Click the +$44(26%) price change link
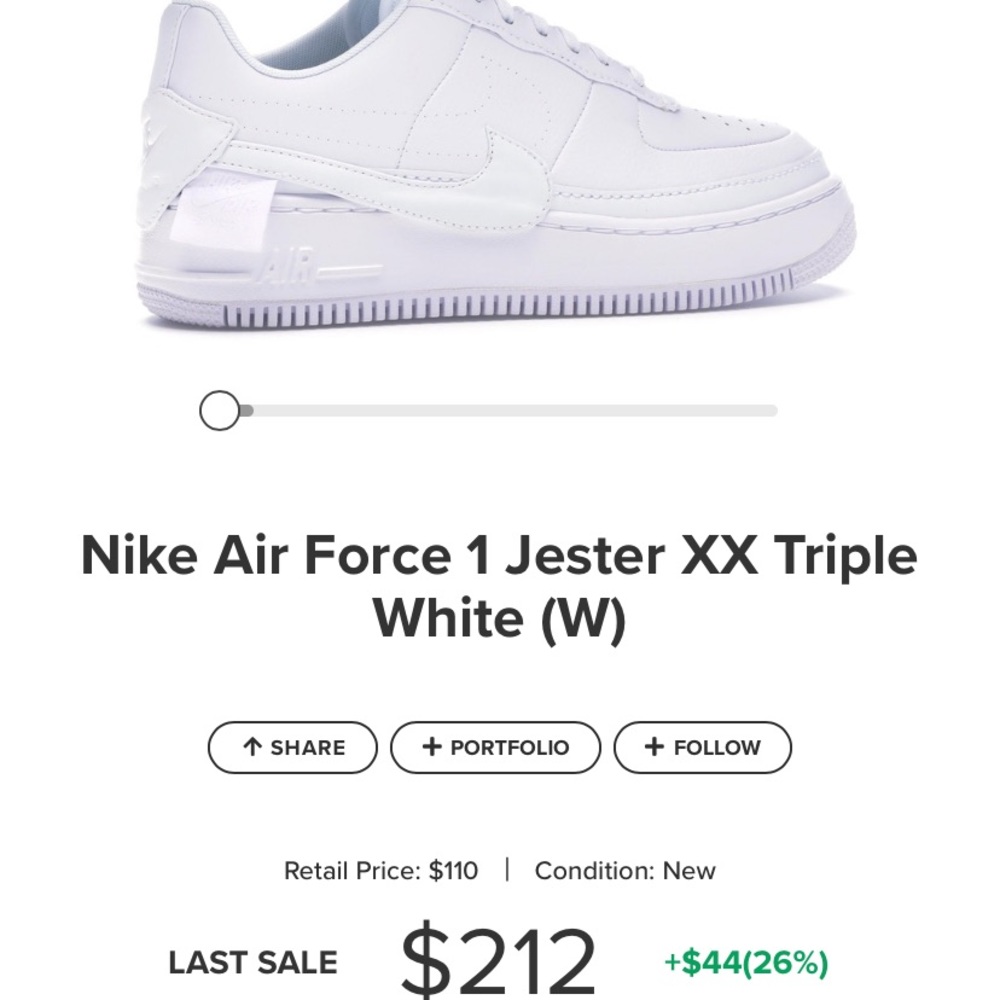 pos(745,962)
